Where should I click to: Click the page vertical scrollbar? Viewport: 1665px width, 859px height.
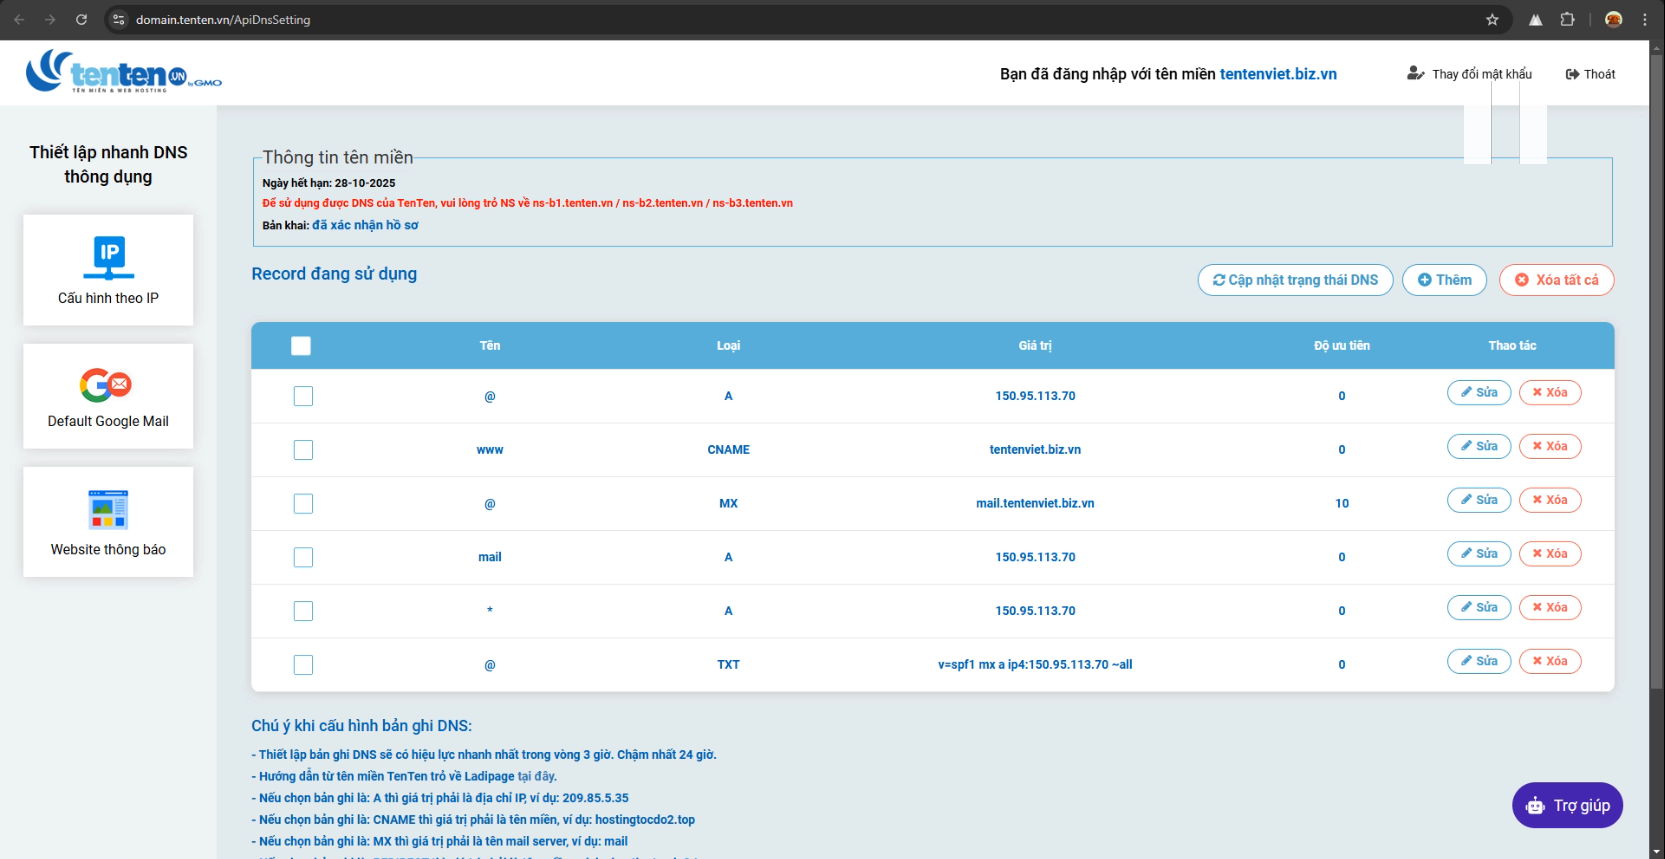1658,370
